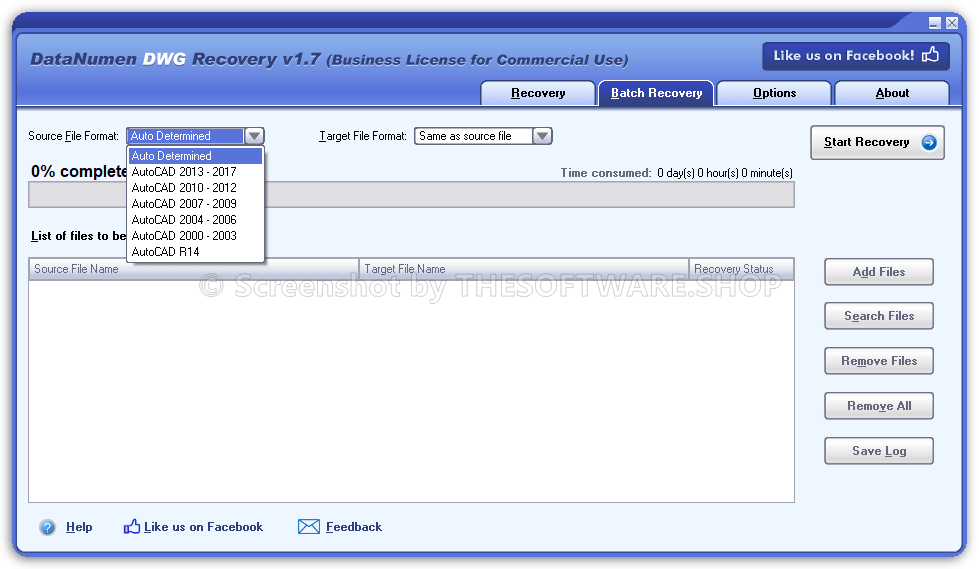Screen dimensions: 979x569
Task: Choose AutoCAD 2013 - 2017 option
Action: tap(195, 172)
